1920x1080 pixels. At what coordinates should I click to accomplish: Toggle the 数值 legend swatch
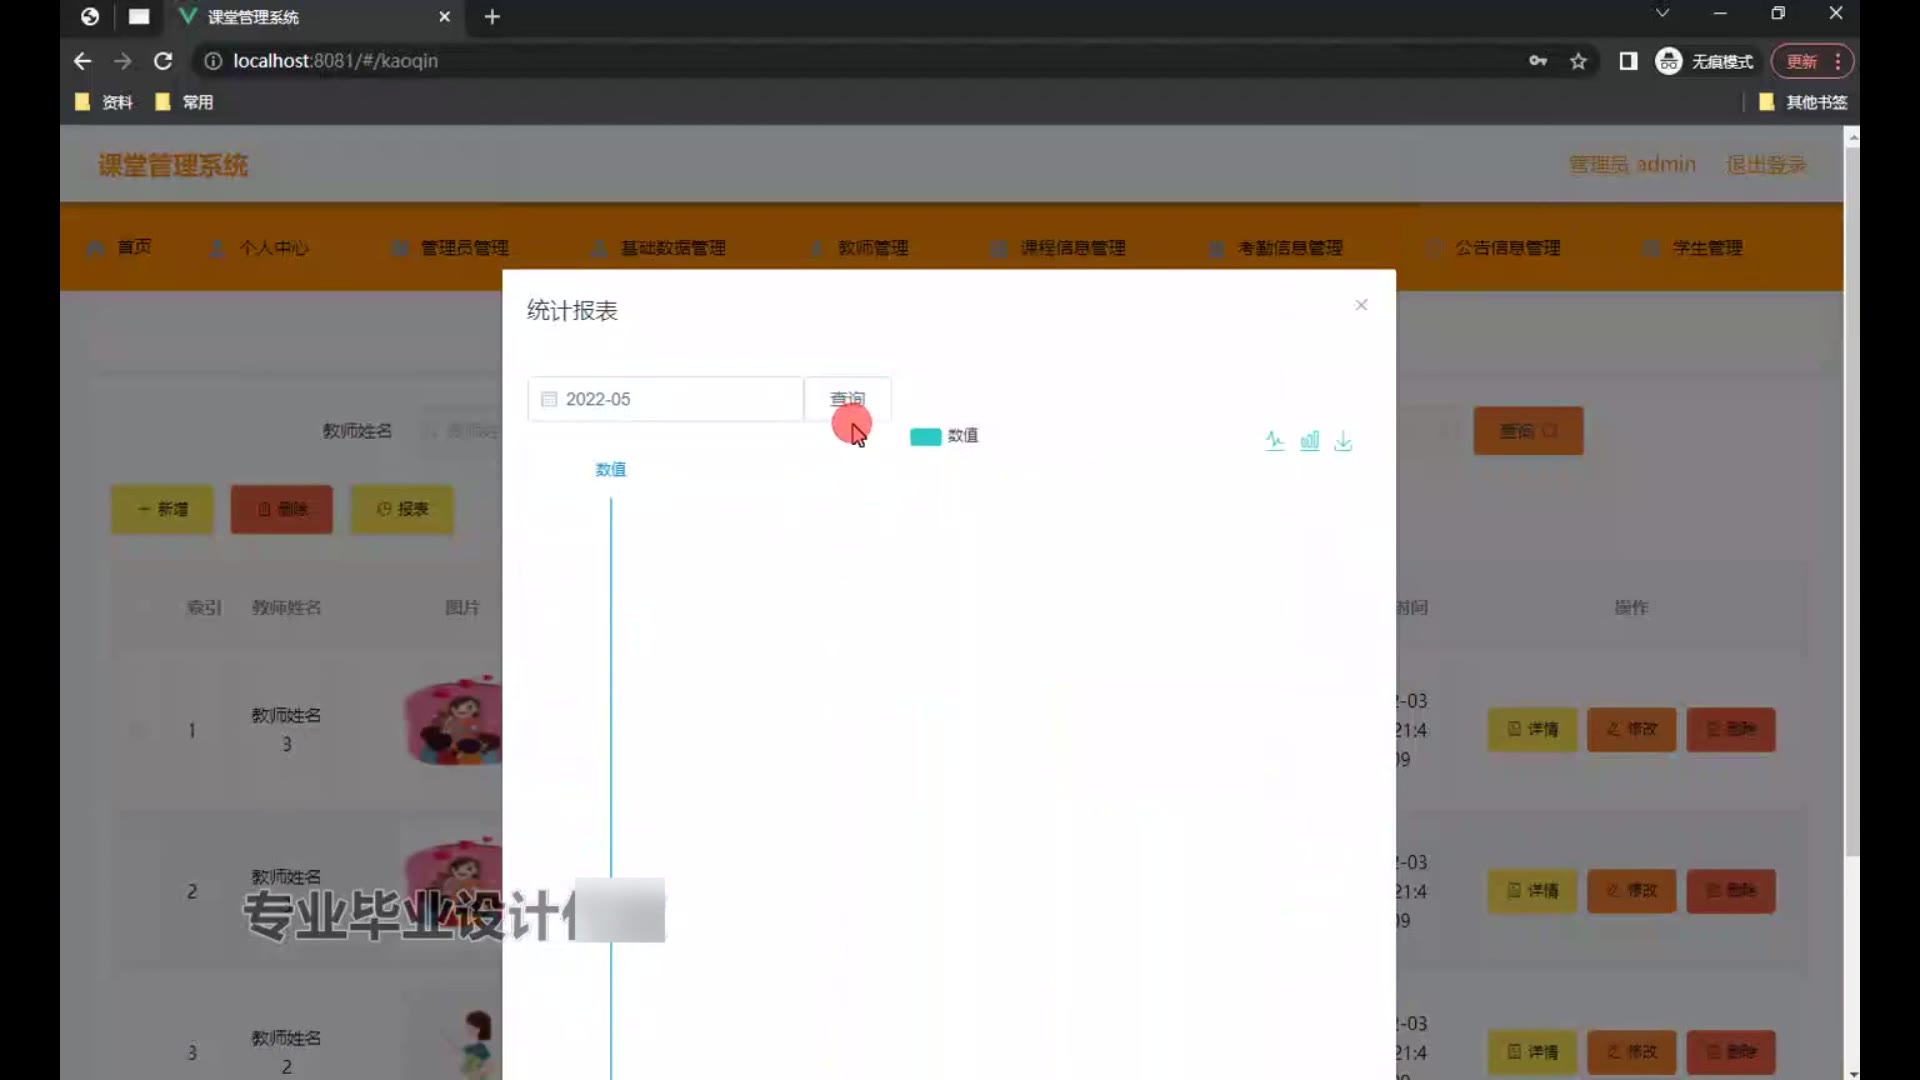pyautogui.click(x=925, y=437)
